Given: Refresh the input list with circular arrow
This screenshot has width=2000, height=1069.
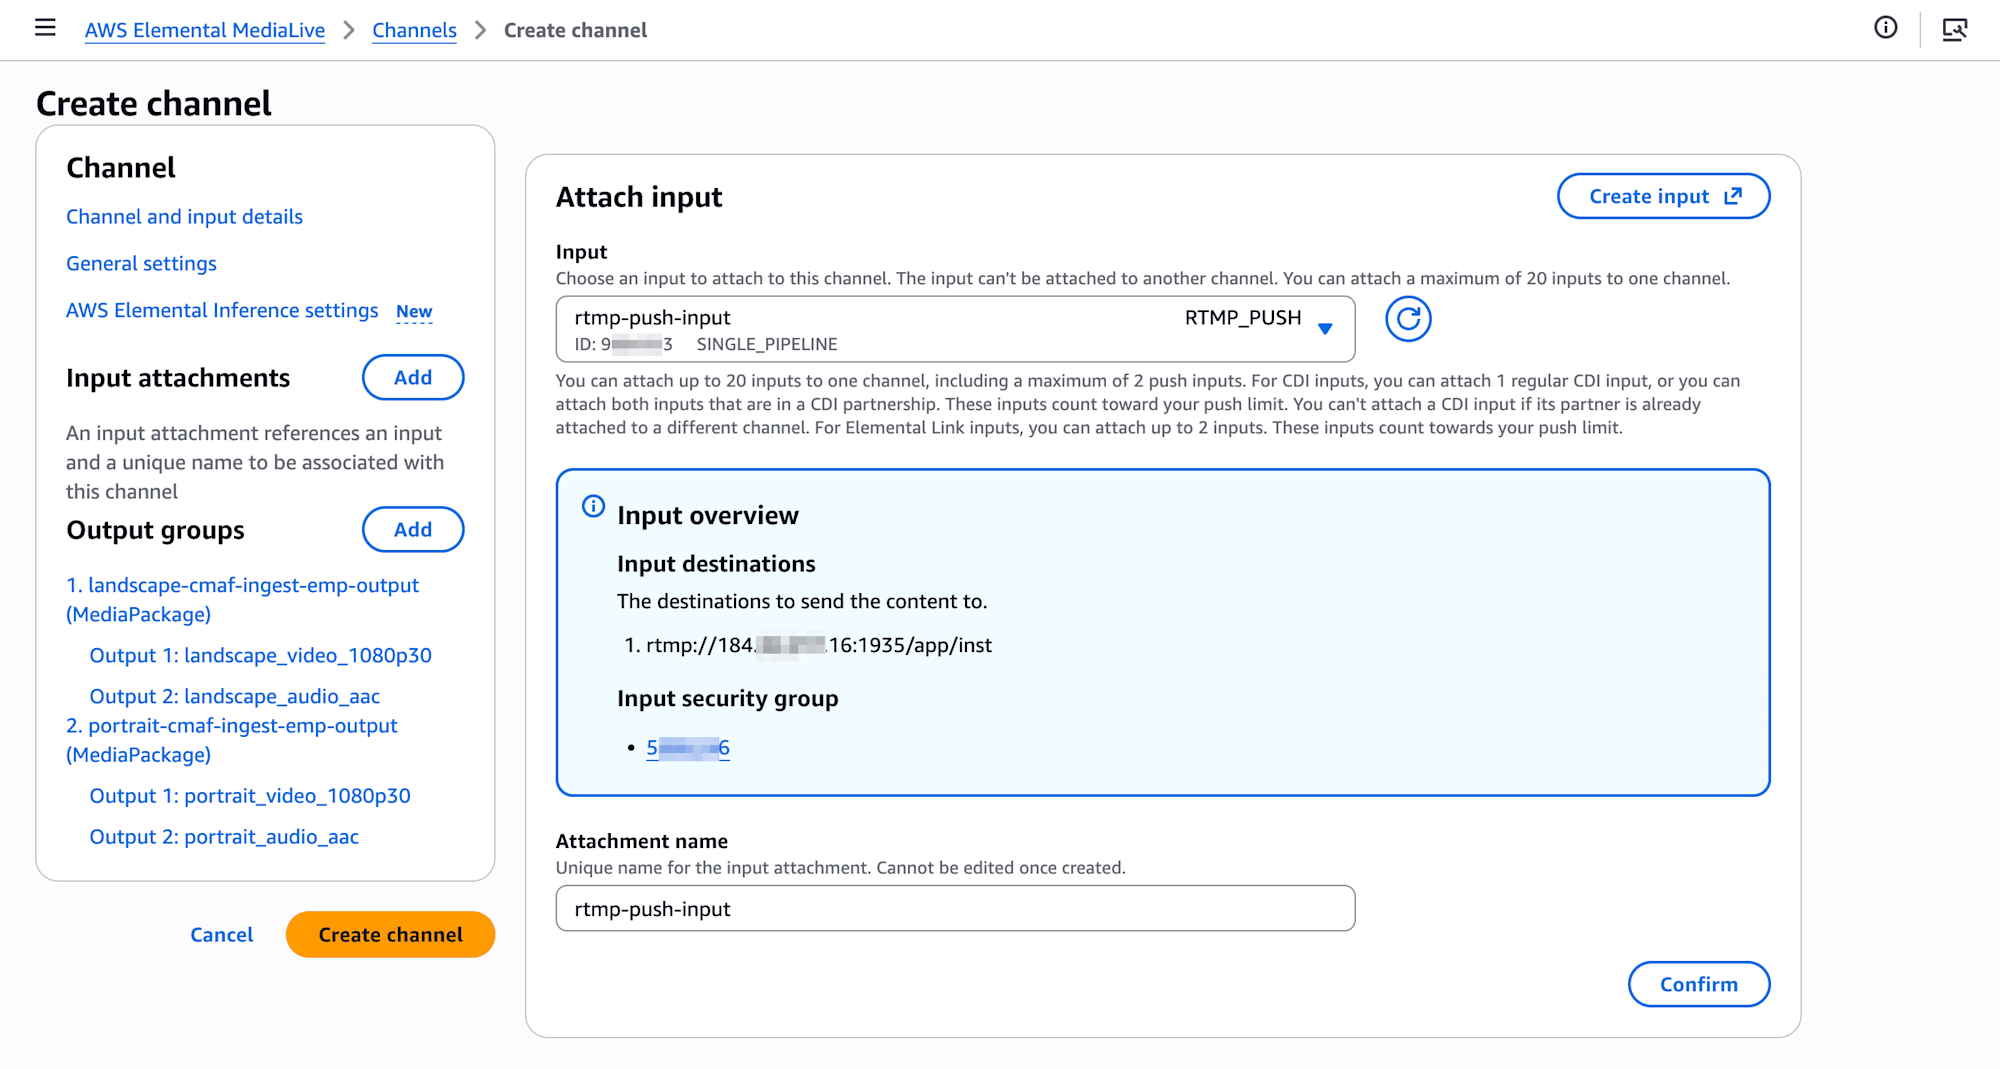Looking at the screenshot, I should click(1407, 319).
